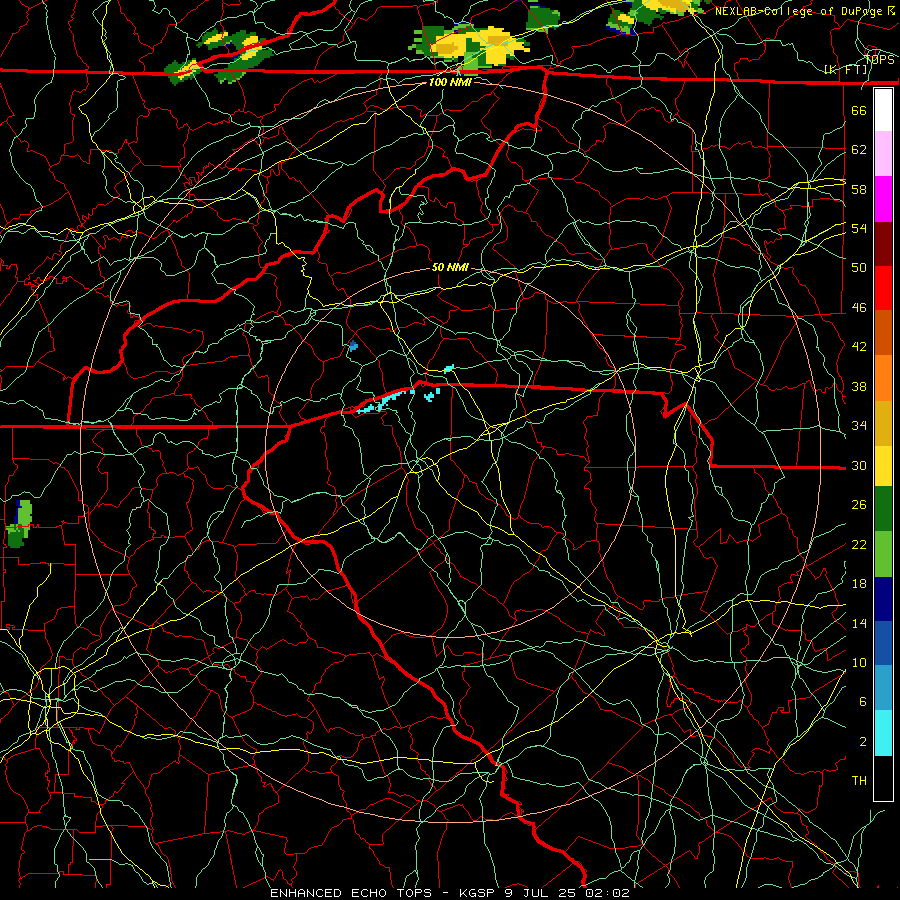900x900 pixels.
Task: Select the dark green legend swatch
Action: 883,509
